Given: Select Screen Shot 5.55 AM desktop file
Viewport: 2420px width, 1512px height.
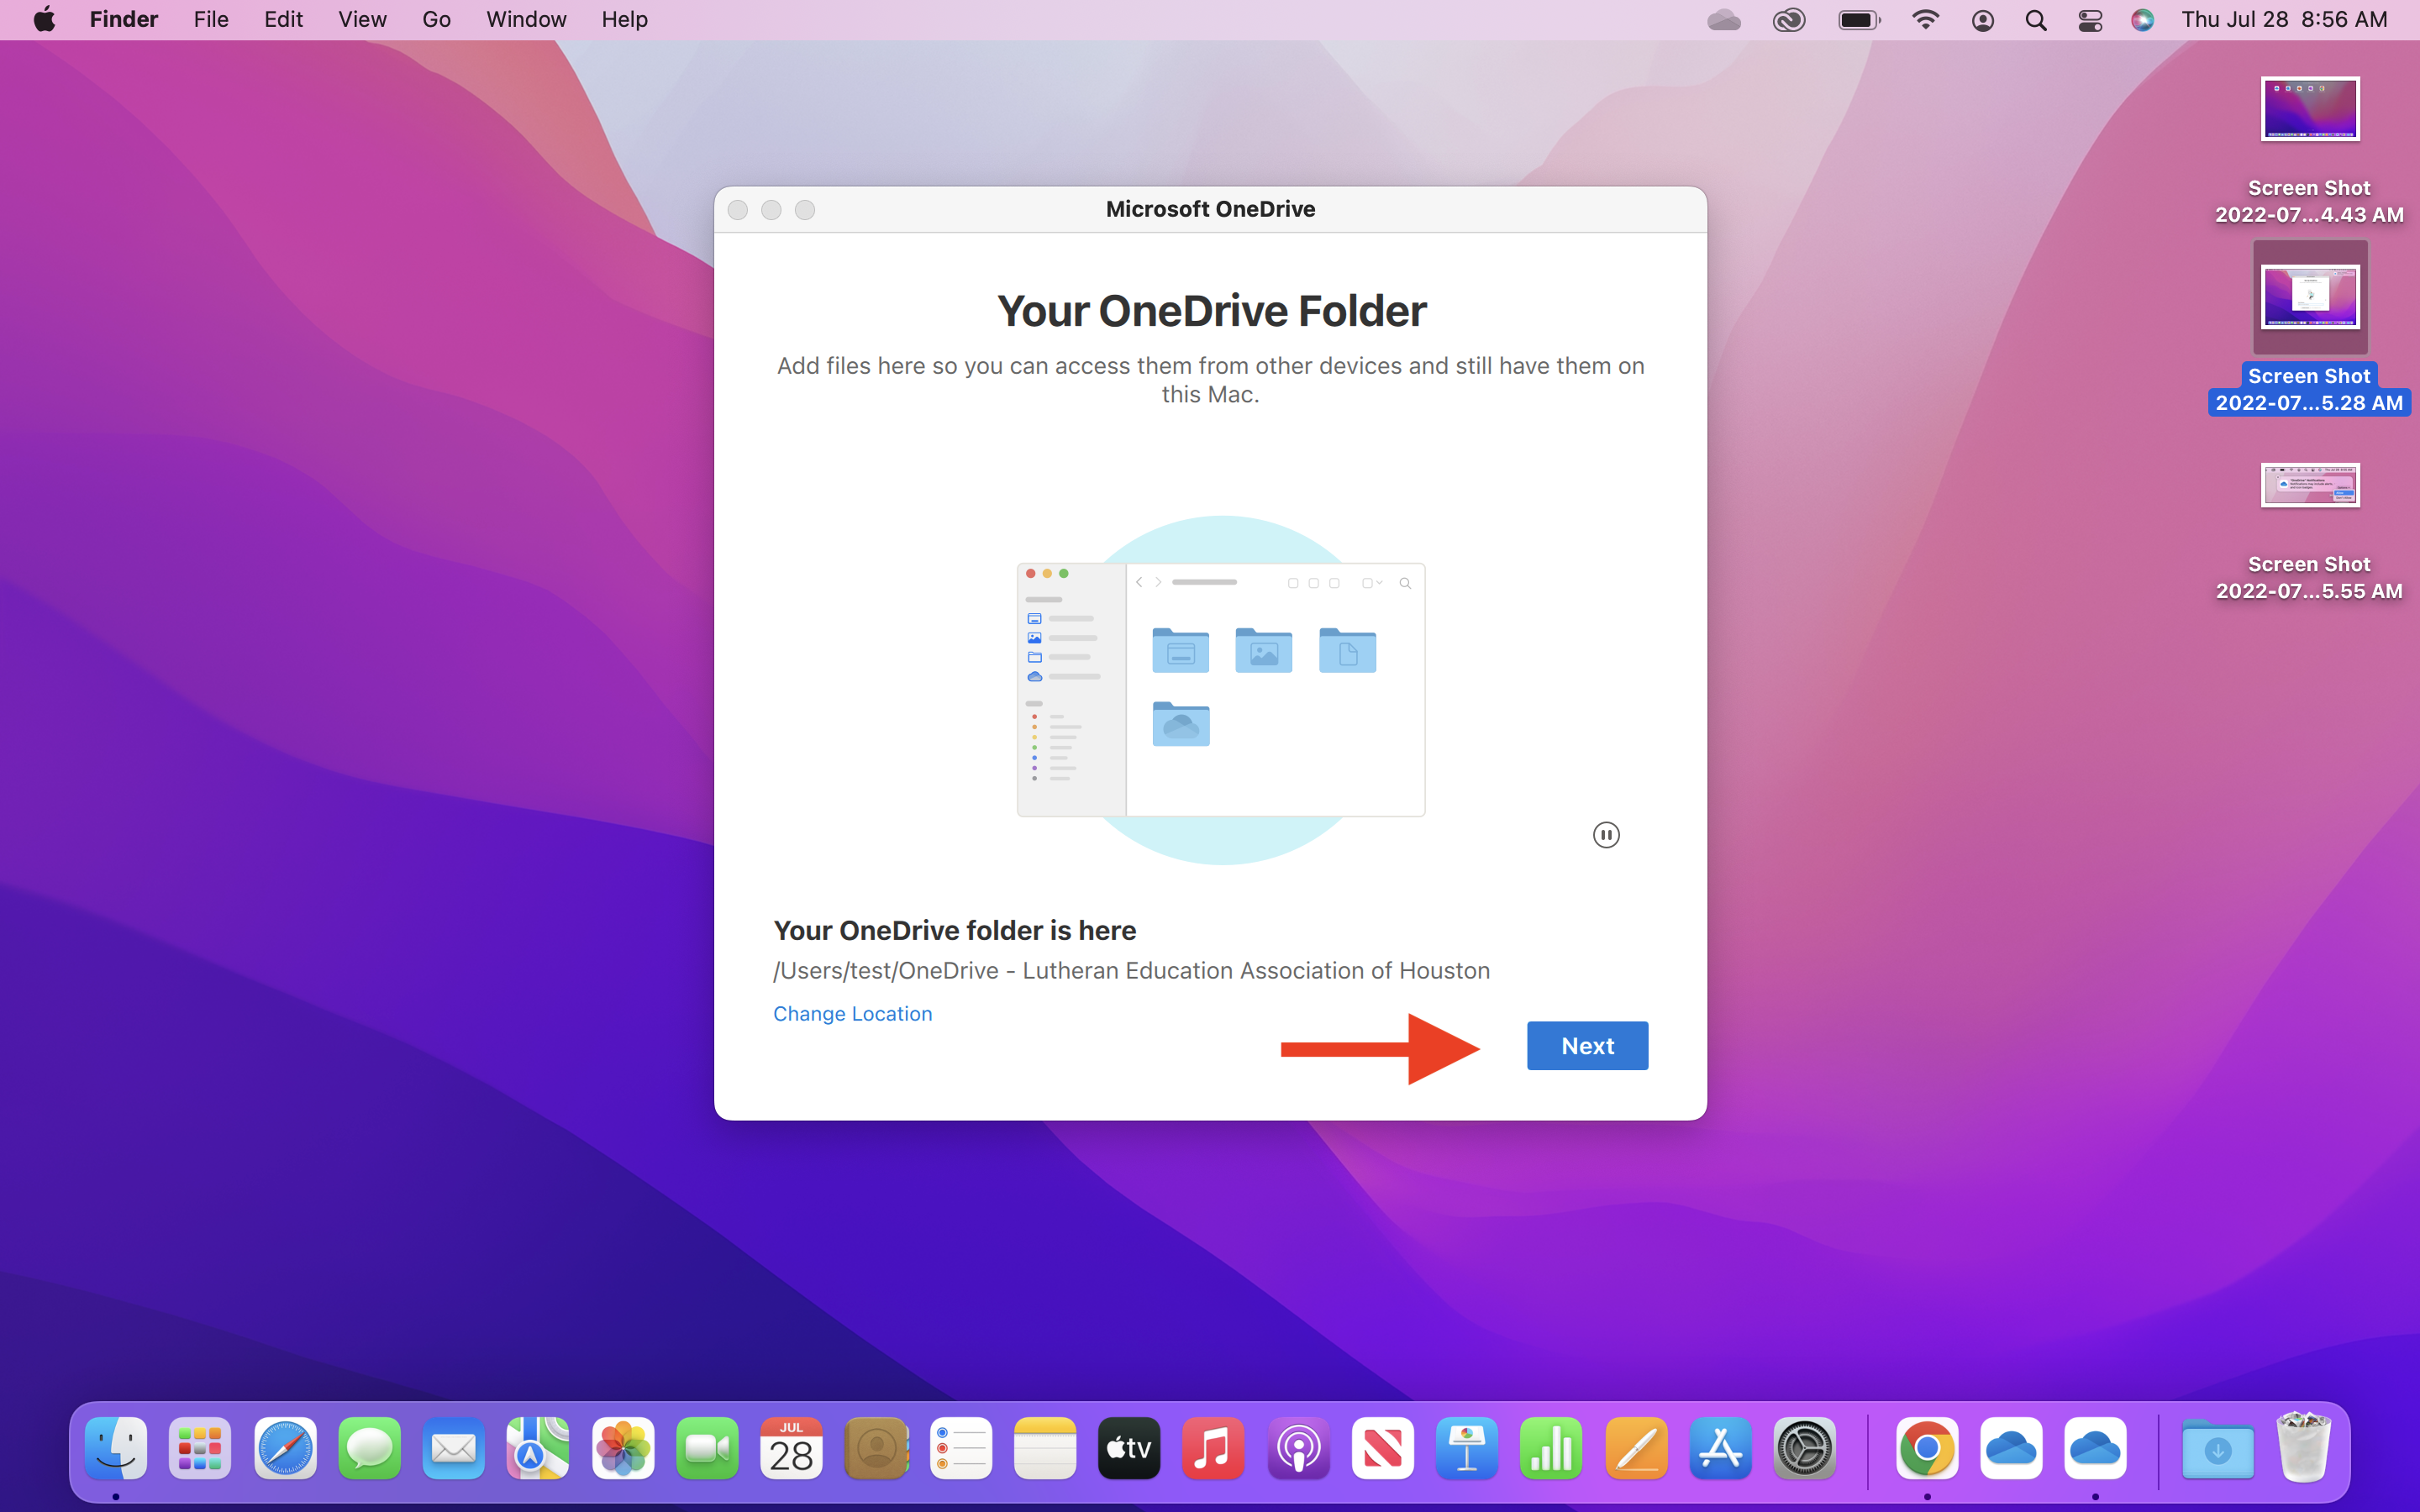Looking at the screenshot, I should (x=2309, y=530).
